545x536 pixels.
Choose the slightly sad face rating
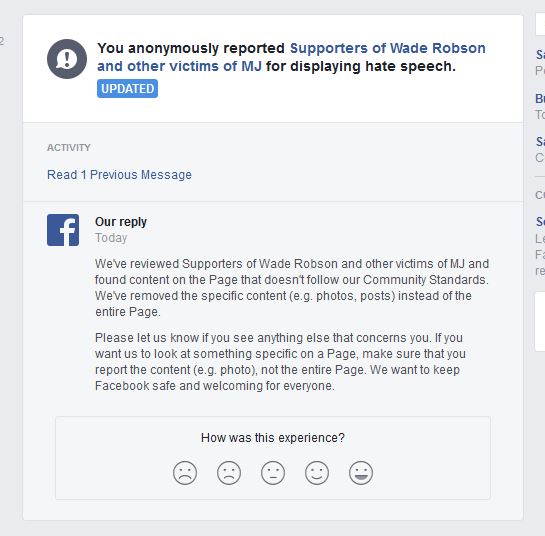click(x=229, y=473)
